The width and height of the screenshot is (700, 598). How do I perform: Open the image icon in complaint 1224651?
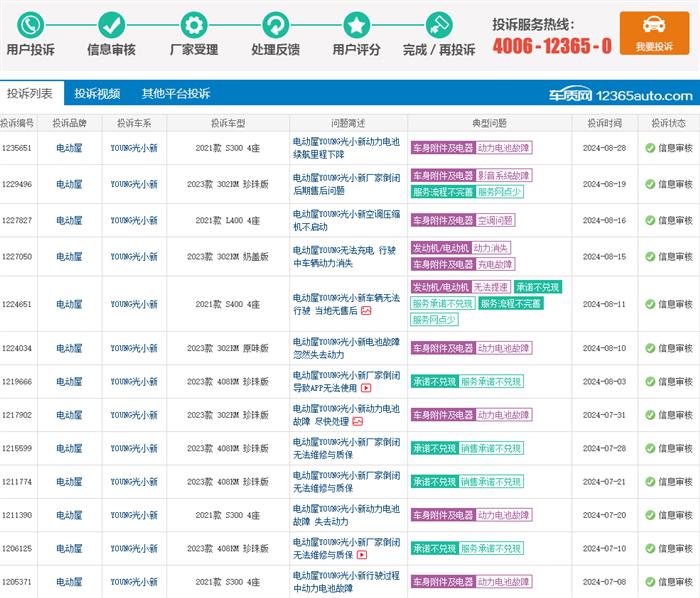366,311
